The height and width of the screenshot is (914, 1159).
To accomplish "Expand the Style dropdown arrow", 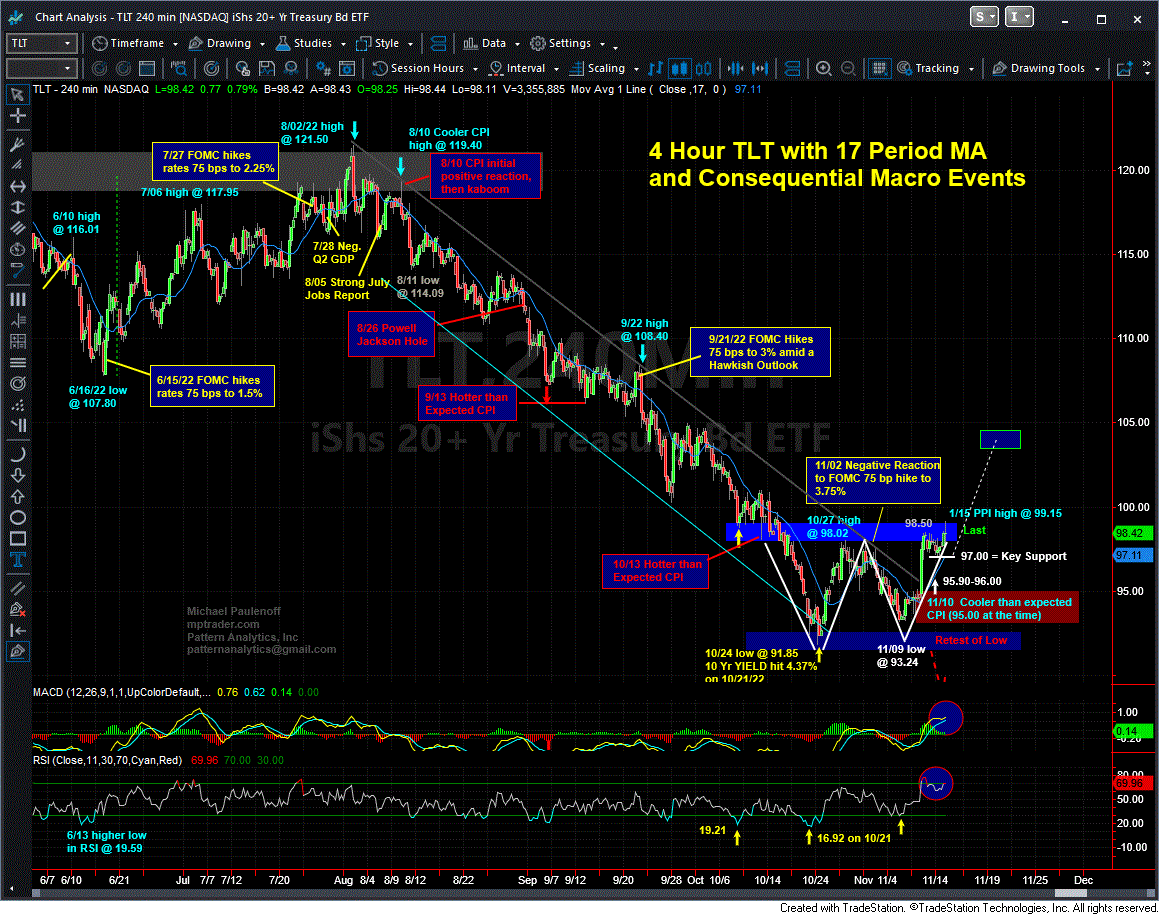I will point(410,44).
